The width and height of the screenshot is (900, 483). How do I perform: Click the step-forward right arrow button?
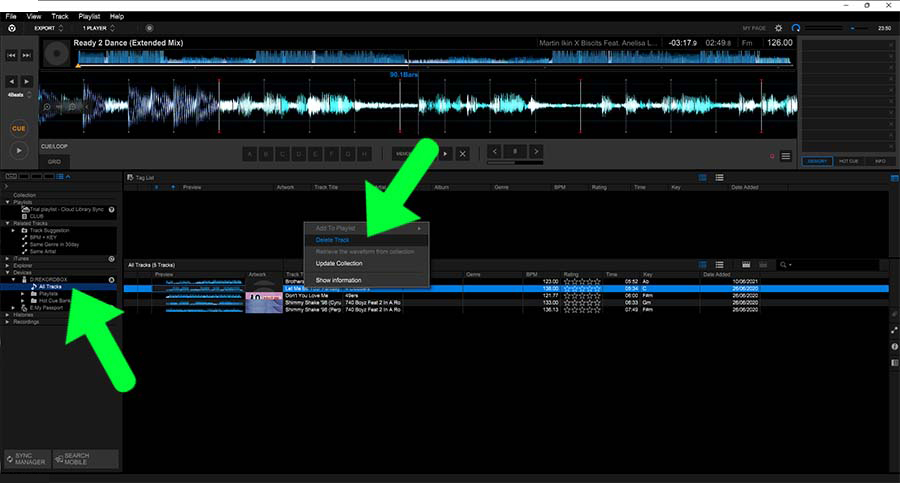click(x=26, y=82)
